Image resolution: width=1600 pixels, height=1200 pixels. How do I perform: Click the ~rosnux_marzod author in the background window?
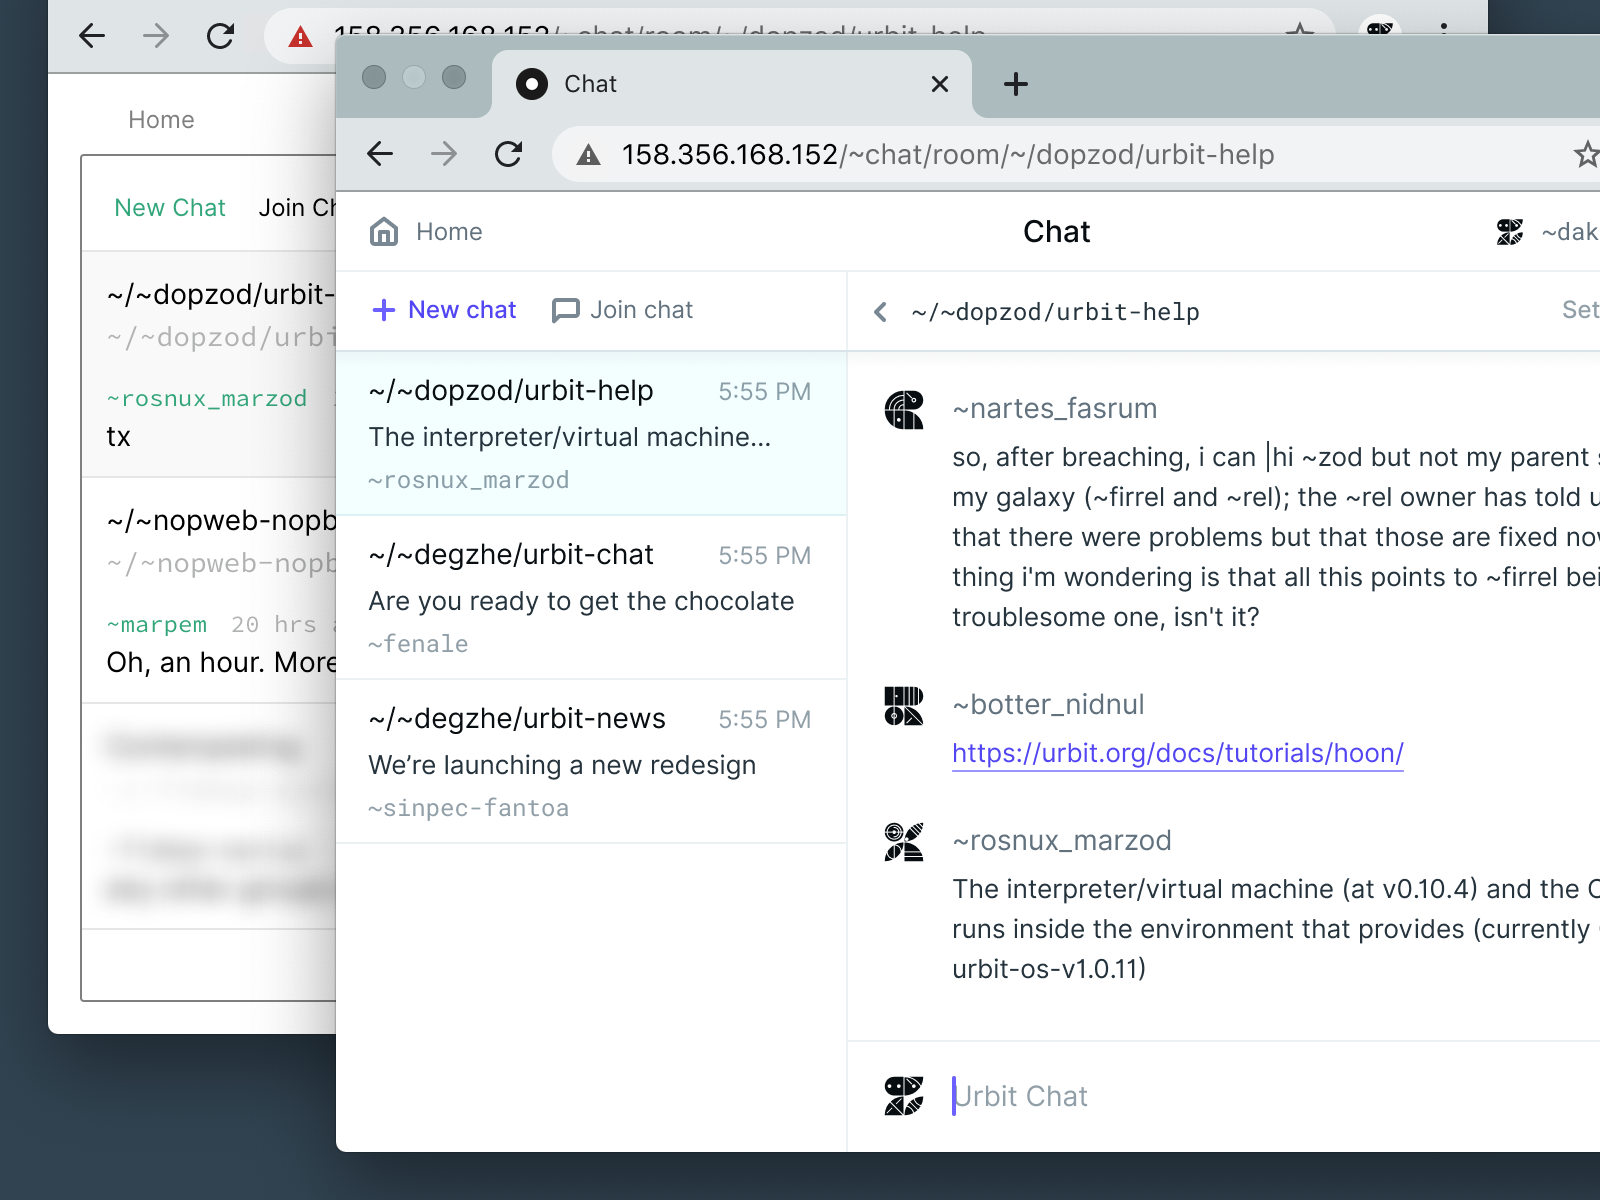(x=207, y=399)
